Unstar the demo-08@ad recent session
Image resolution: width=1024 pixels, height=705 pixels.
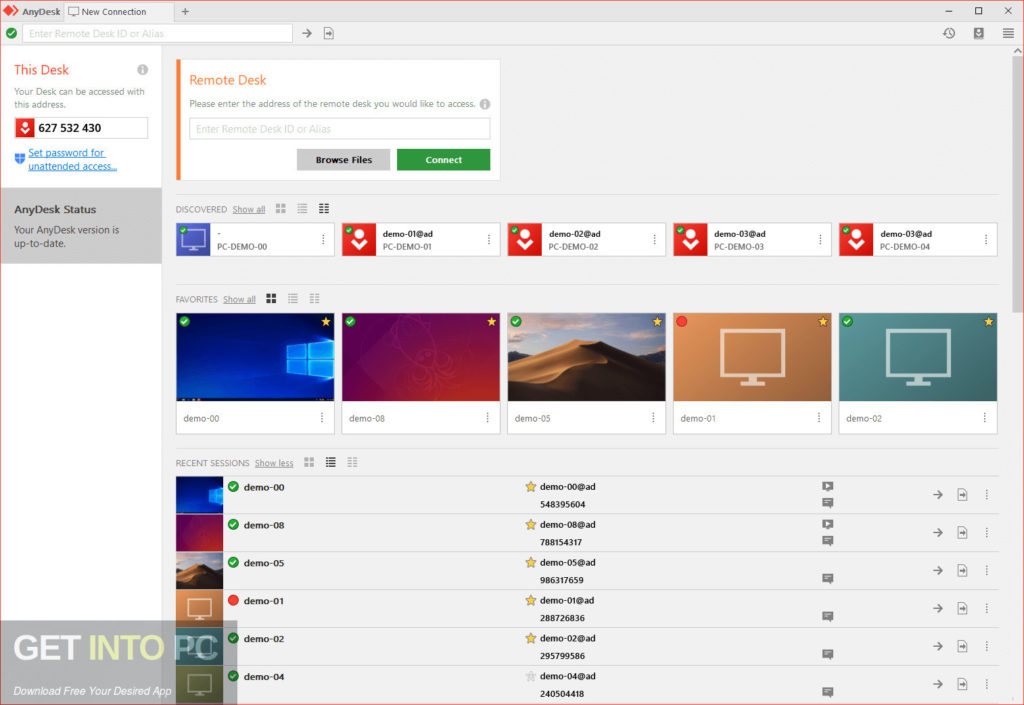click(x=530, y=524)
